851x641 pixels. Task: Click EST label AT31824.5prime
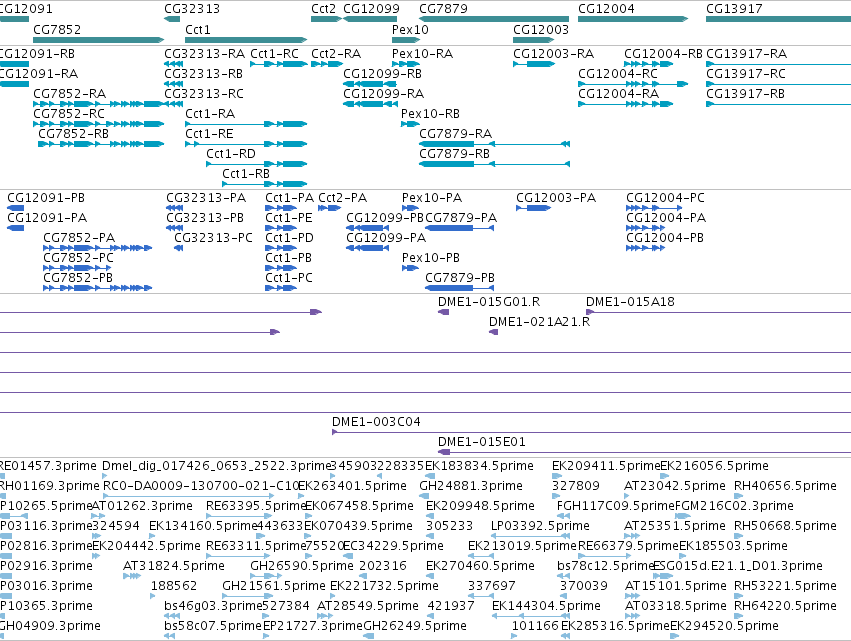174,566
